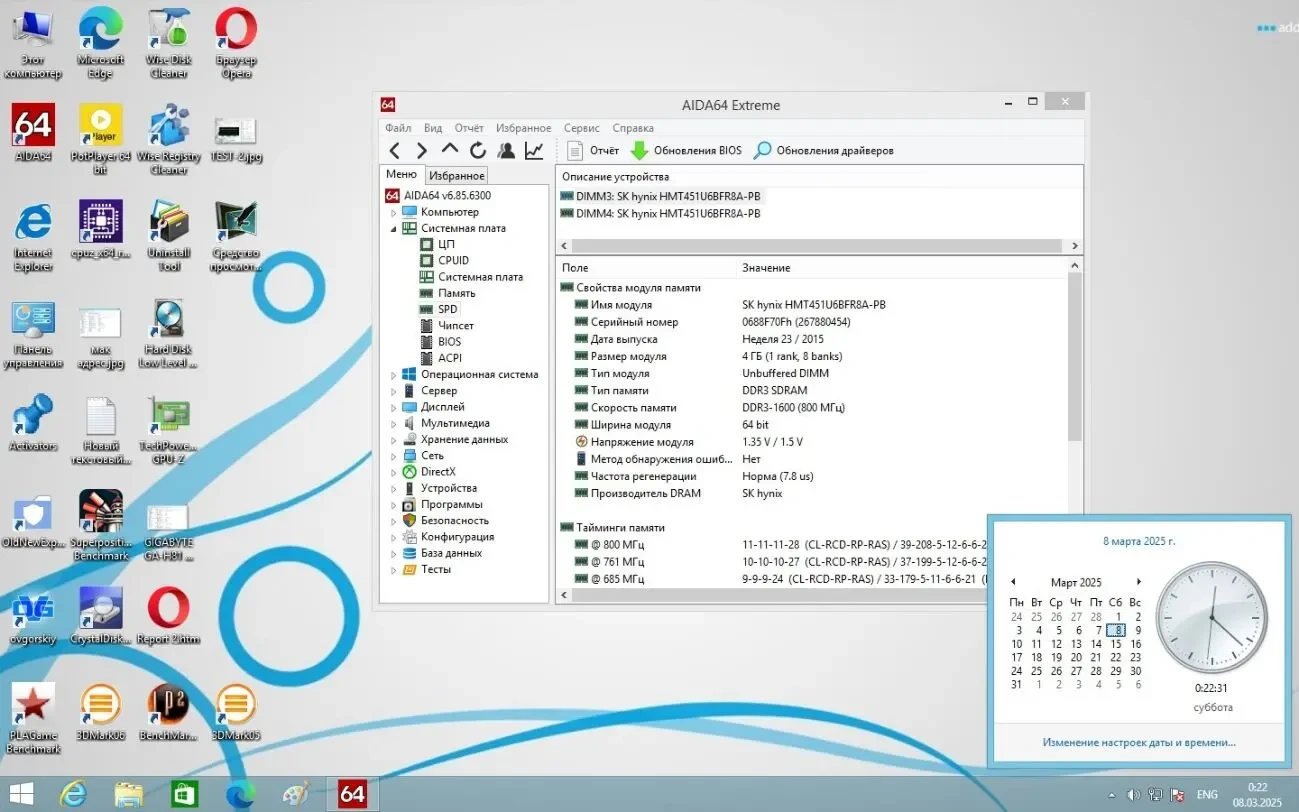
Task: Click the Обновления драйверов magnifier icon
Action: point(763,150)
